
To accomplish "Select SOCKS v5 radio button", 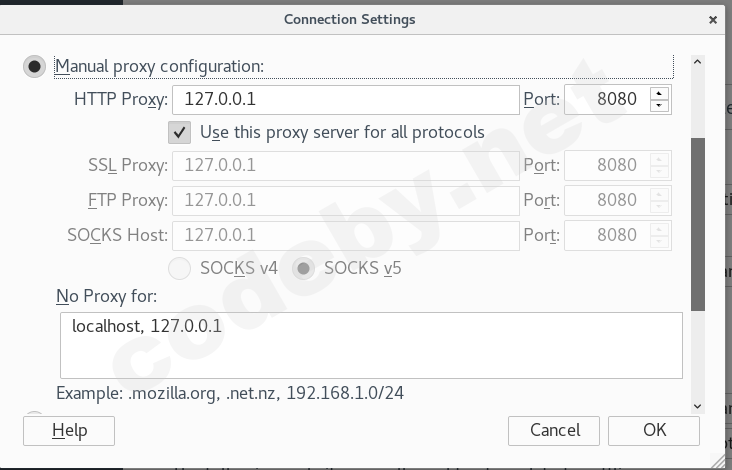I will pos(304,268).
